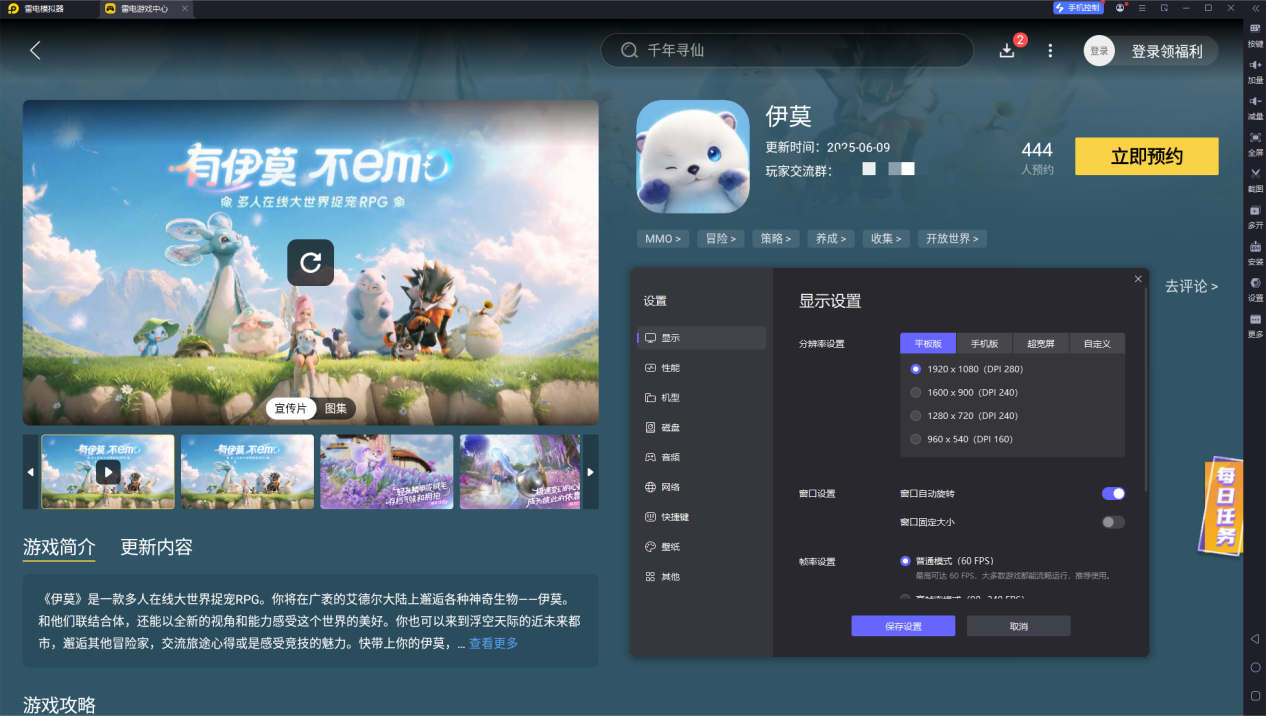This screenshot has height=716, width=1266.
Task: Switch to 超宽屏 resolution tab
Action: 1041,343
